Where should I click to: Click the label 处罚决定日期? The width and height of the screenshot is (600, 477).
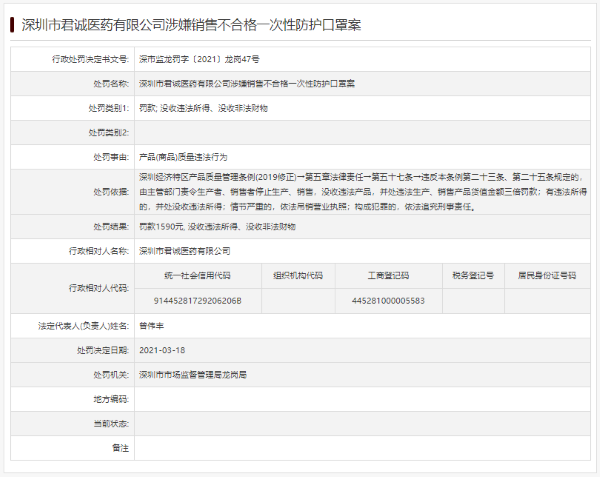[103, 350]
